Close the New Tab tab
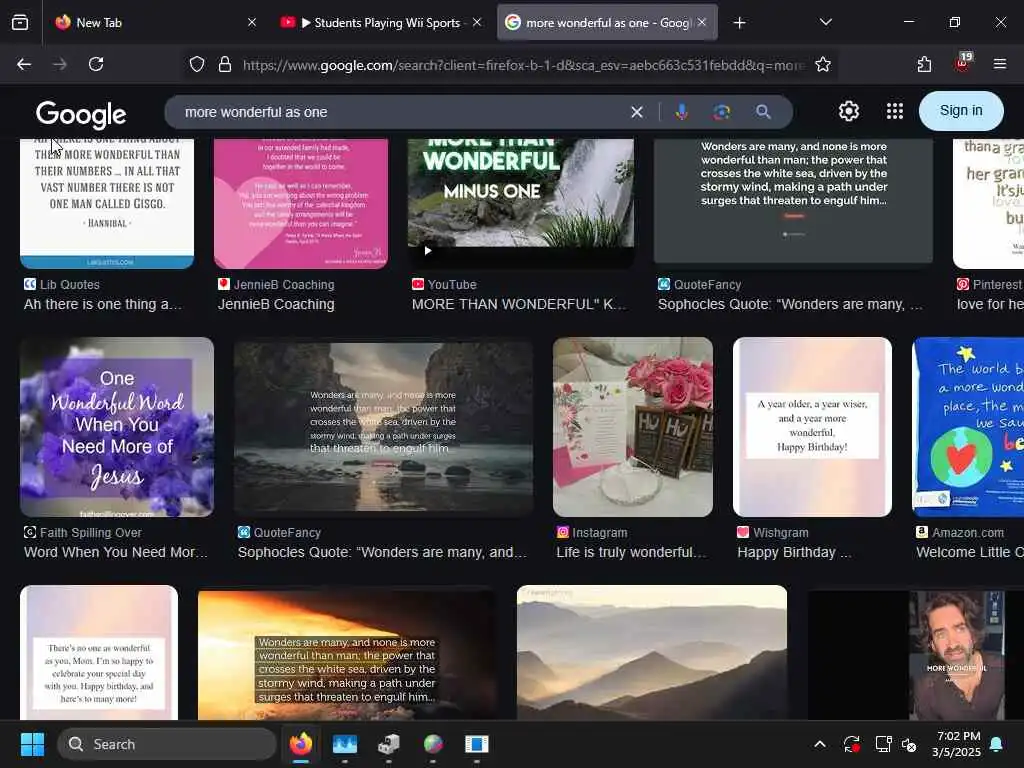The width and height of the screenshot is (1024, 768). tap(252, 22)
